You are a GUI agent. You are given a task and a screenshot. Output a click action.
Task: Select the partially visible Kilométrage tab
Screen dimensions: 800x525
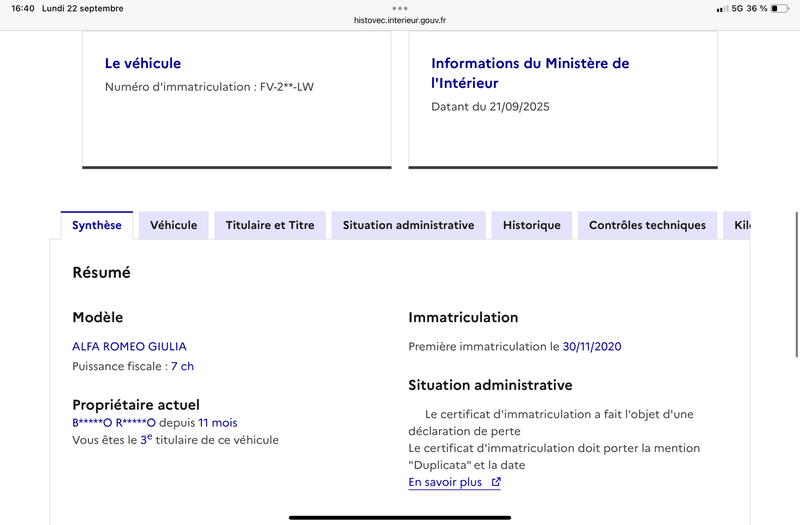click(737, 225)
